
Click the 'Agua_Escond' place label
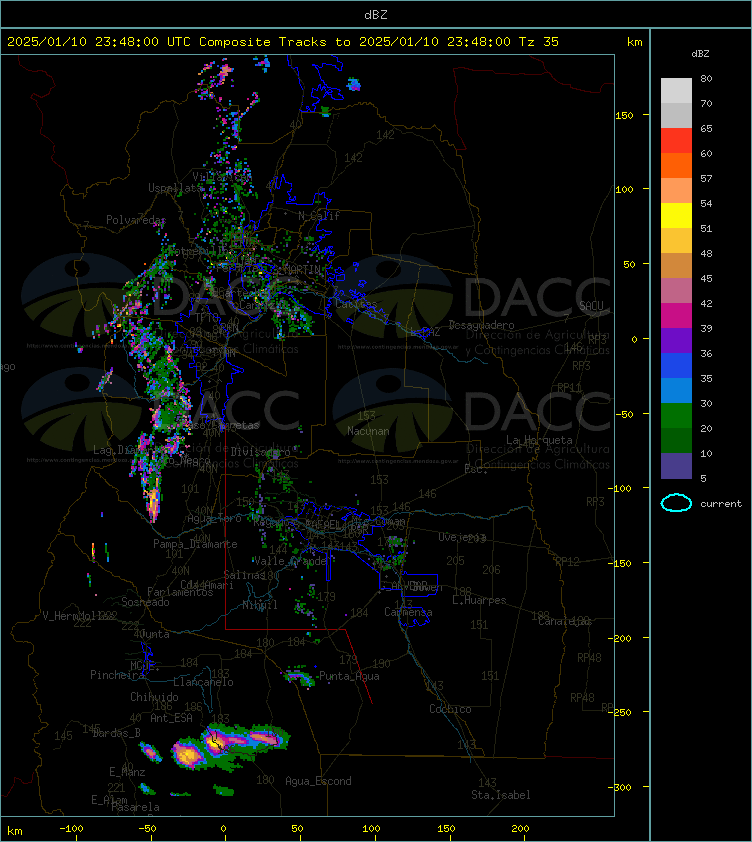318,781
